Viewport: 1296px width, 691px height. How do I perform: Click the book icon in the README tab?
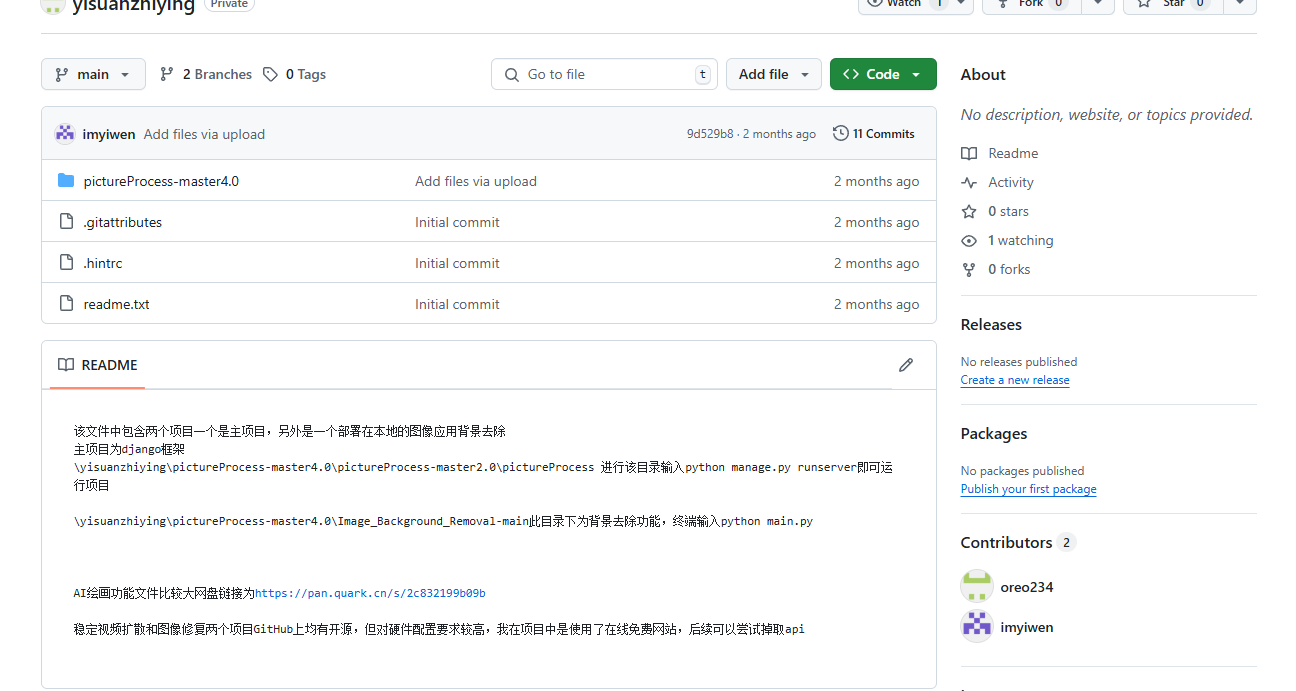[x=66, y=365]
